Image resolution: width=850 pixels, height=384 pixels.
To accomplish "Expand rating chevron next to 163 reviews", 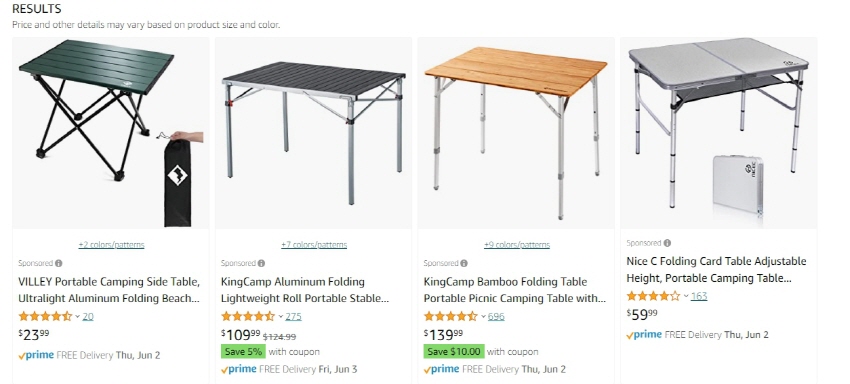I will (x=686, y=296).
